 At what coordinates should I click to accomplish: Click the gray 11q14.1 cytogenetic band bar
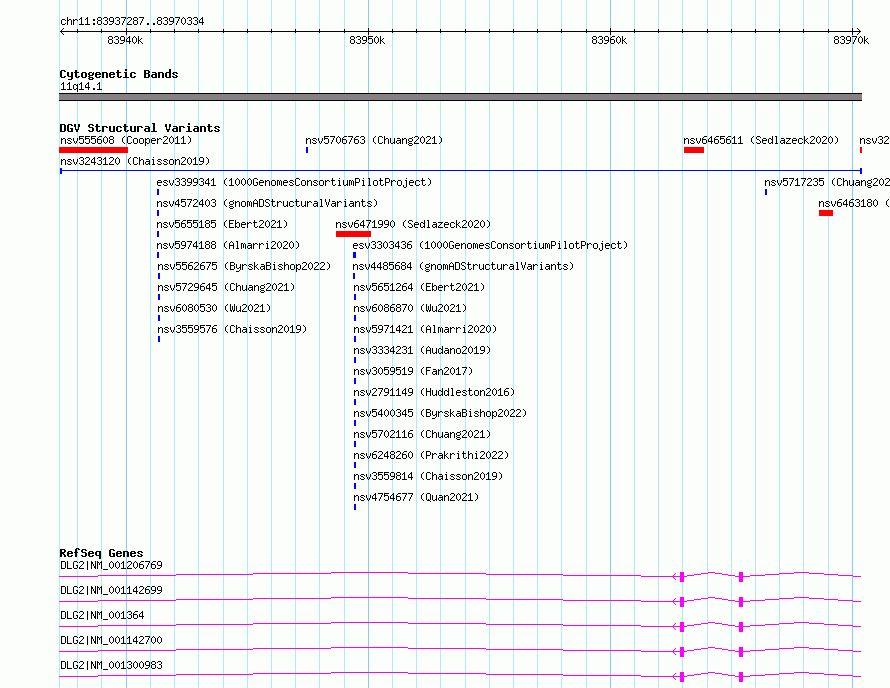(460, 97)
